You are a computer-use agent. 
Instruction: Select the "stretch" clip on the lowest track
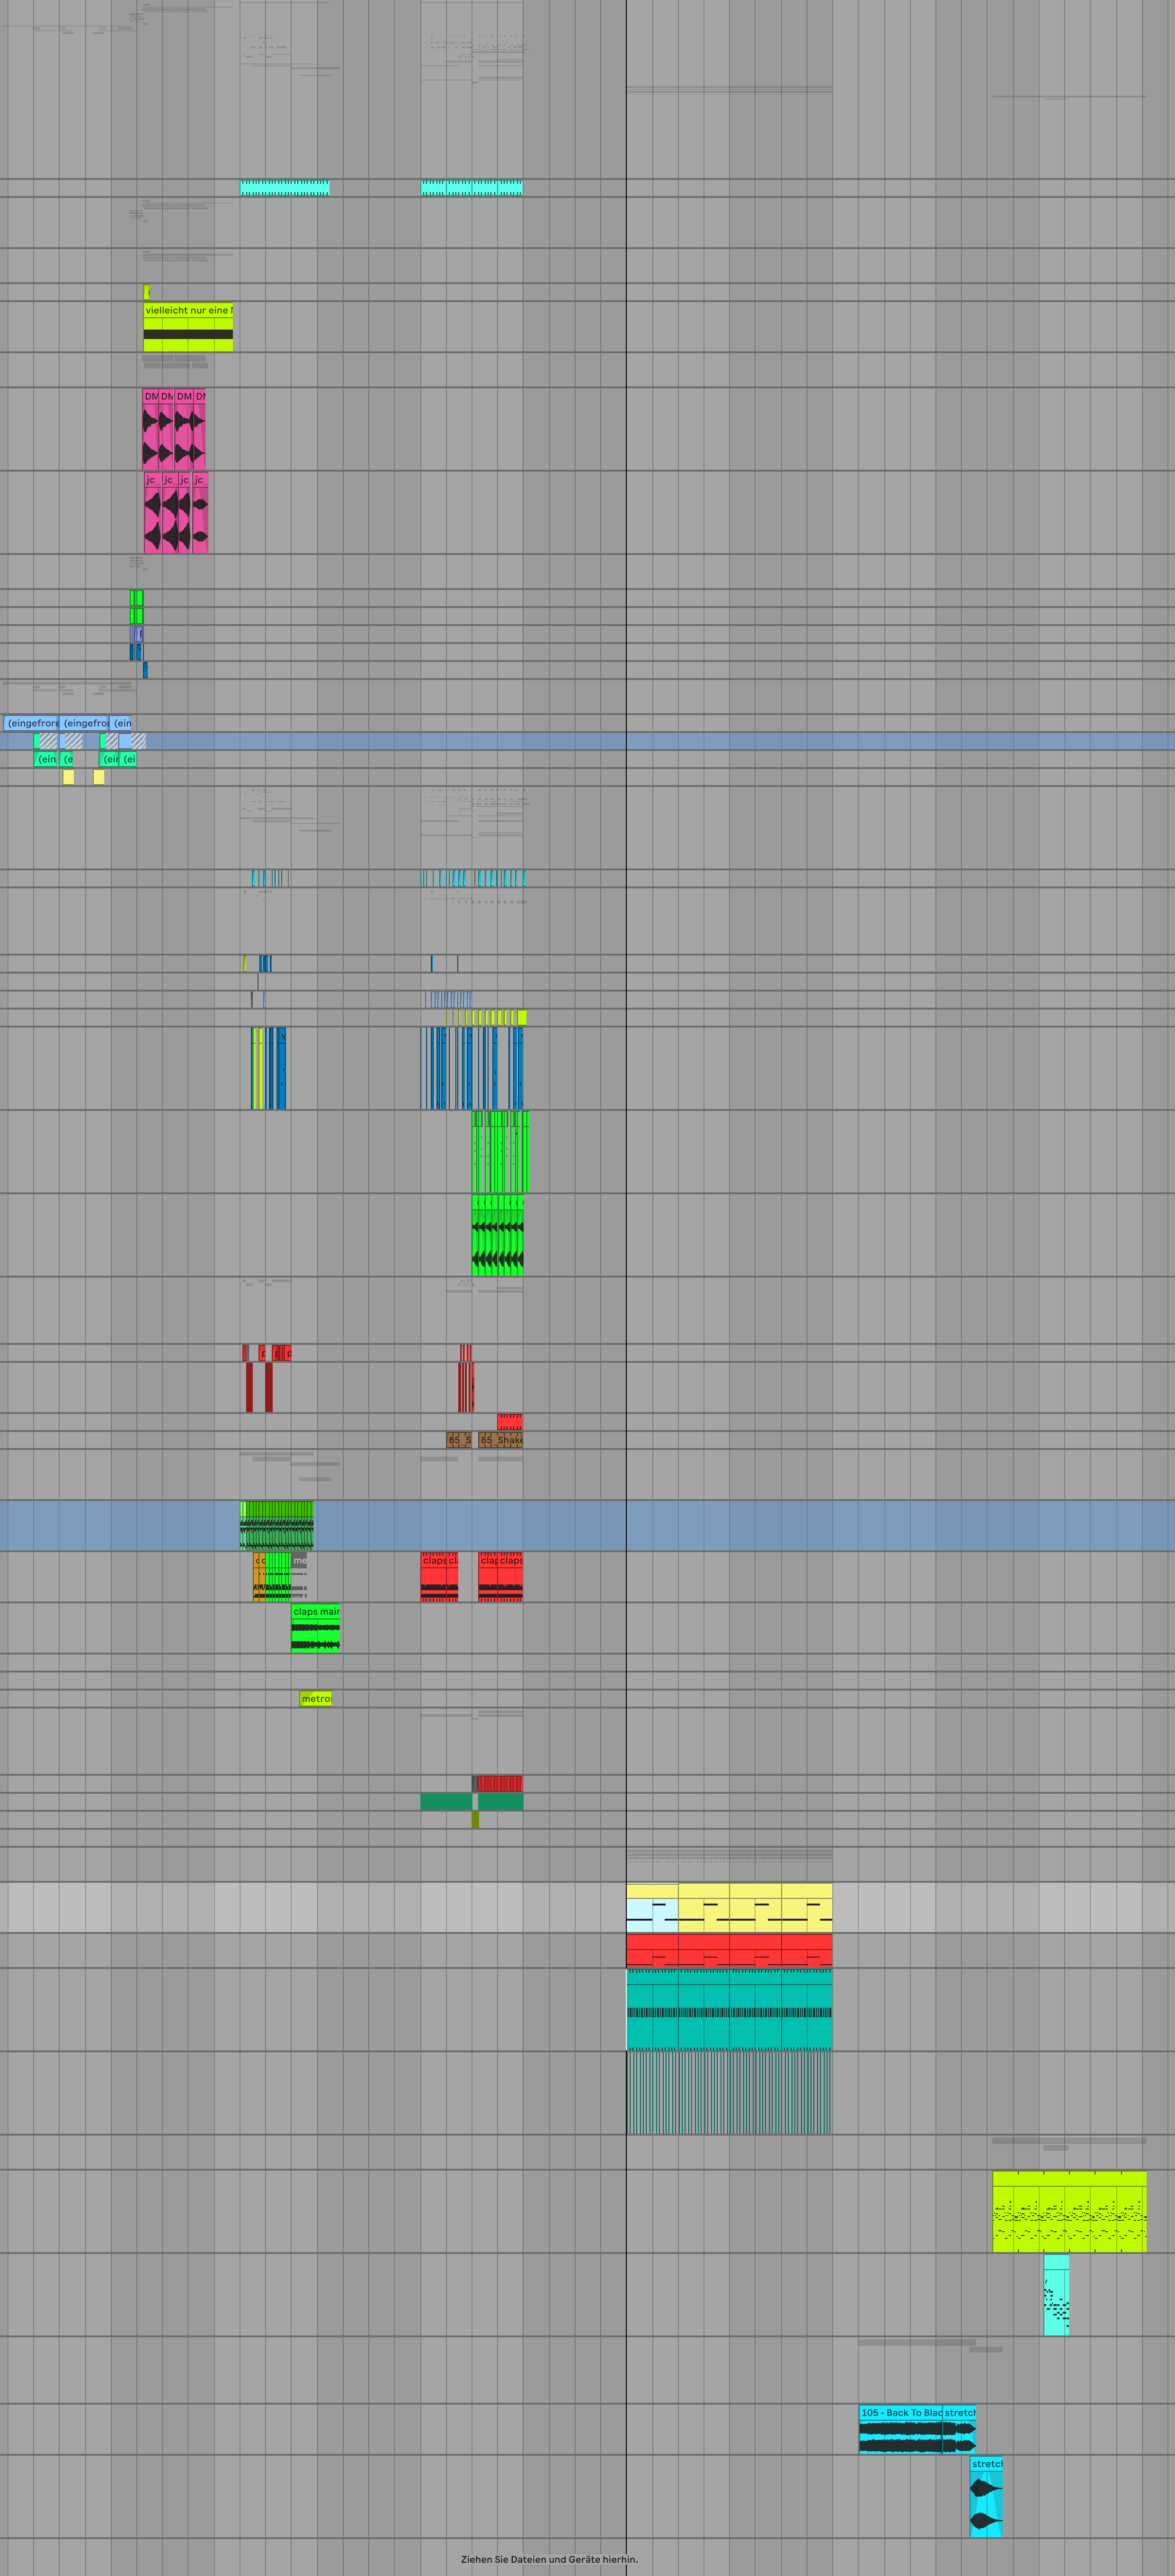[x=986, y=2496]
